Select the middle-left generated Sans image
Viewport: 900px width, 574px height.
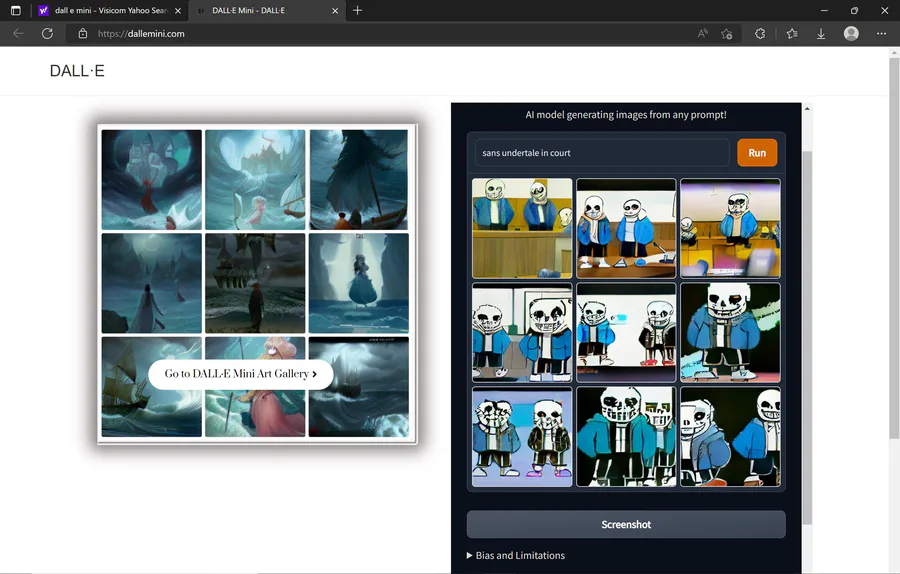[x=522, y=332]
